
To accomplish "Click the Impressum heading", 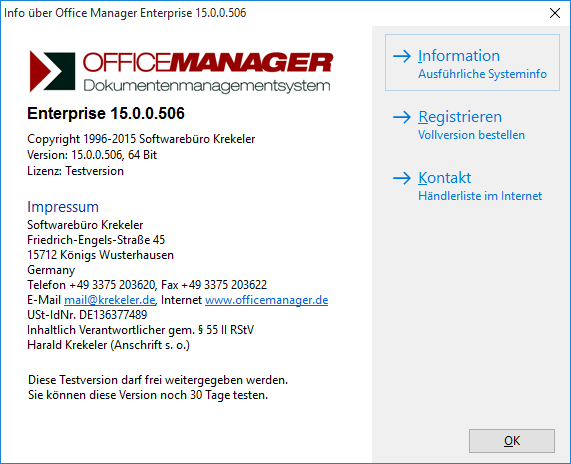I will pos(63,207).
